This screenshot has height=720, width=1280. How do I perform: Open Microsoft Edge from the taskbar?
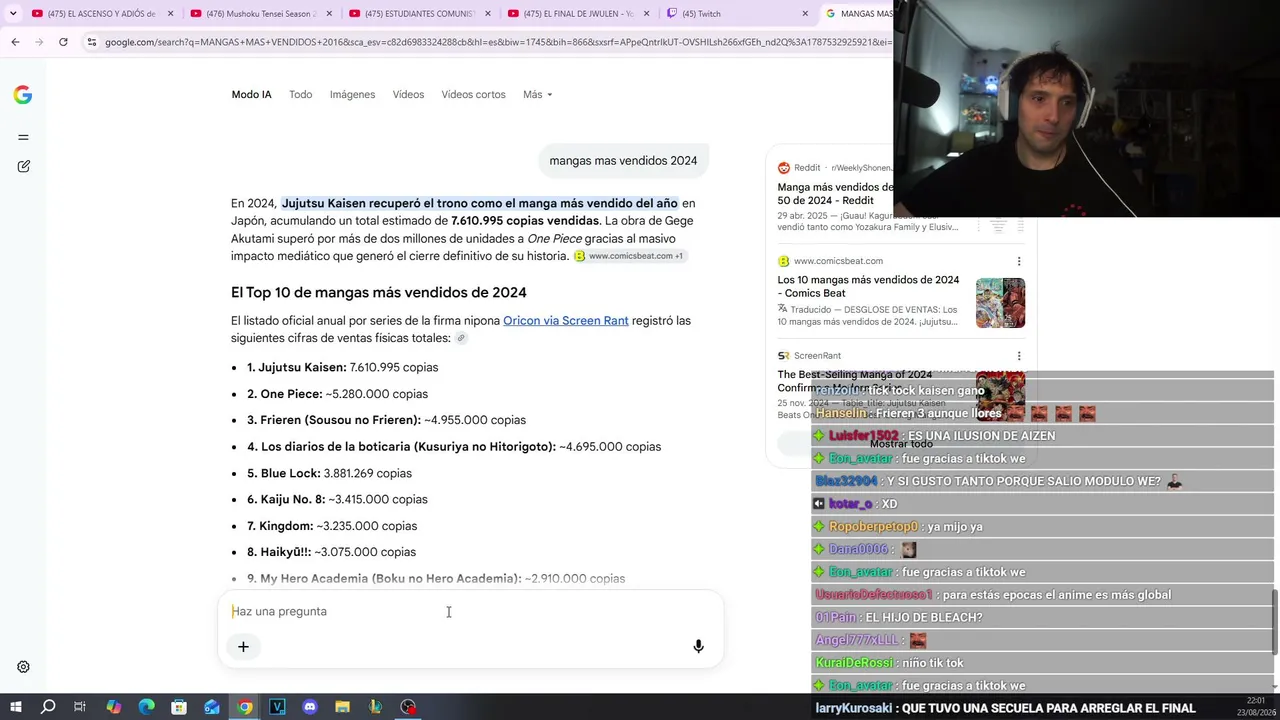click(x=146, y=707)
